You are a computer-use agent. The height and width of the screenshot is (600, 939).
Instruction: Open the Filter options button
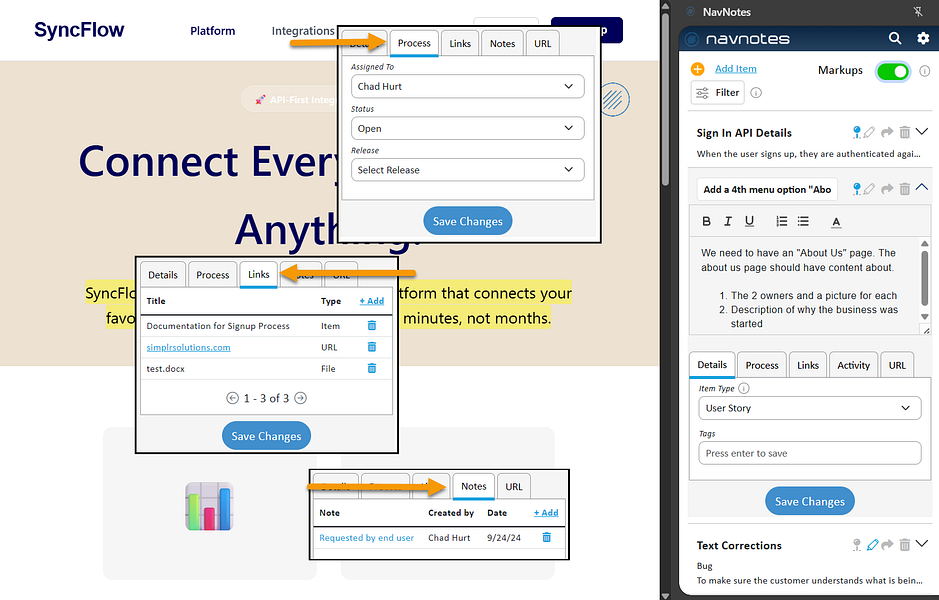point(717,93)
